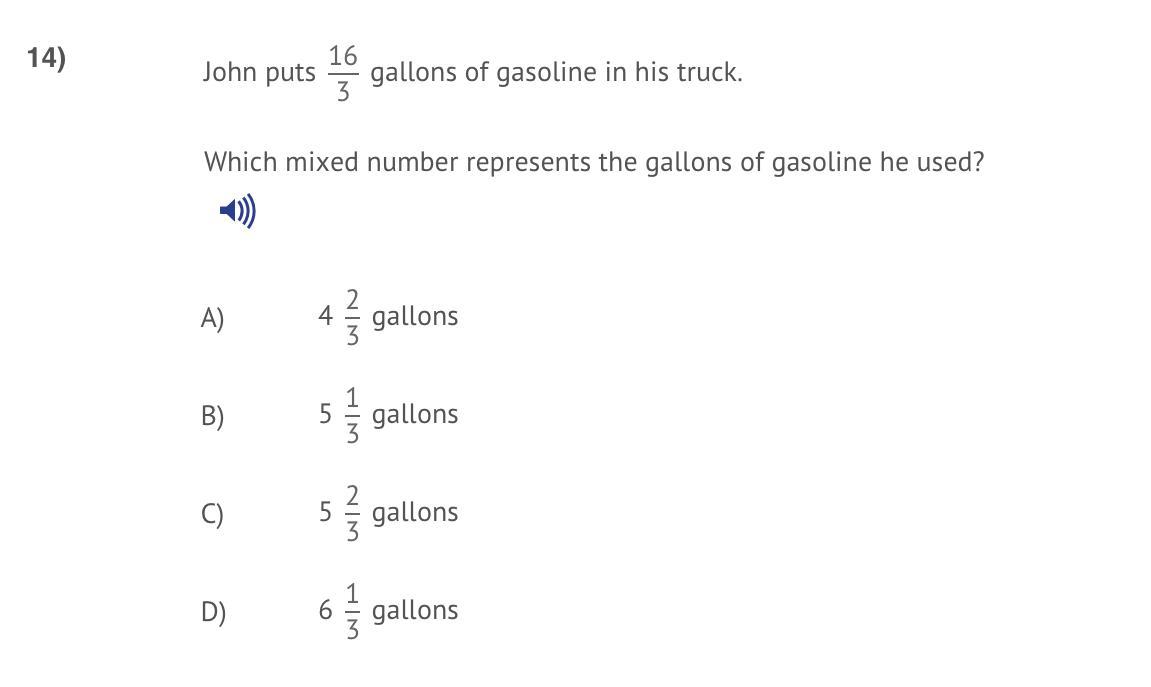Image resolution: width=1151 pixels, height=687 pixels.
Task: Select answer letter D)
Action: click(x=213, y=611)
